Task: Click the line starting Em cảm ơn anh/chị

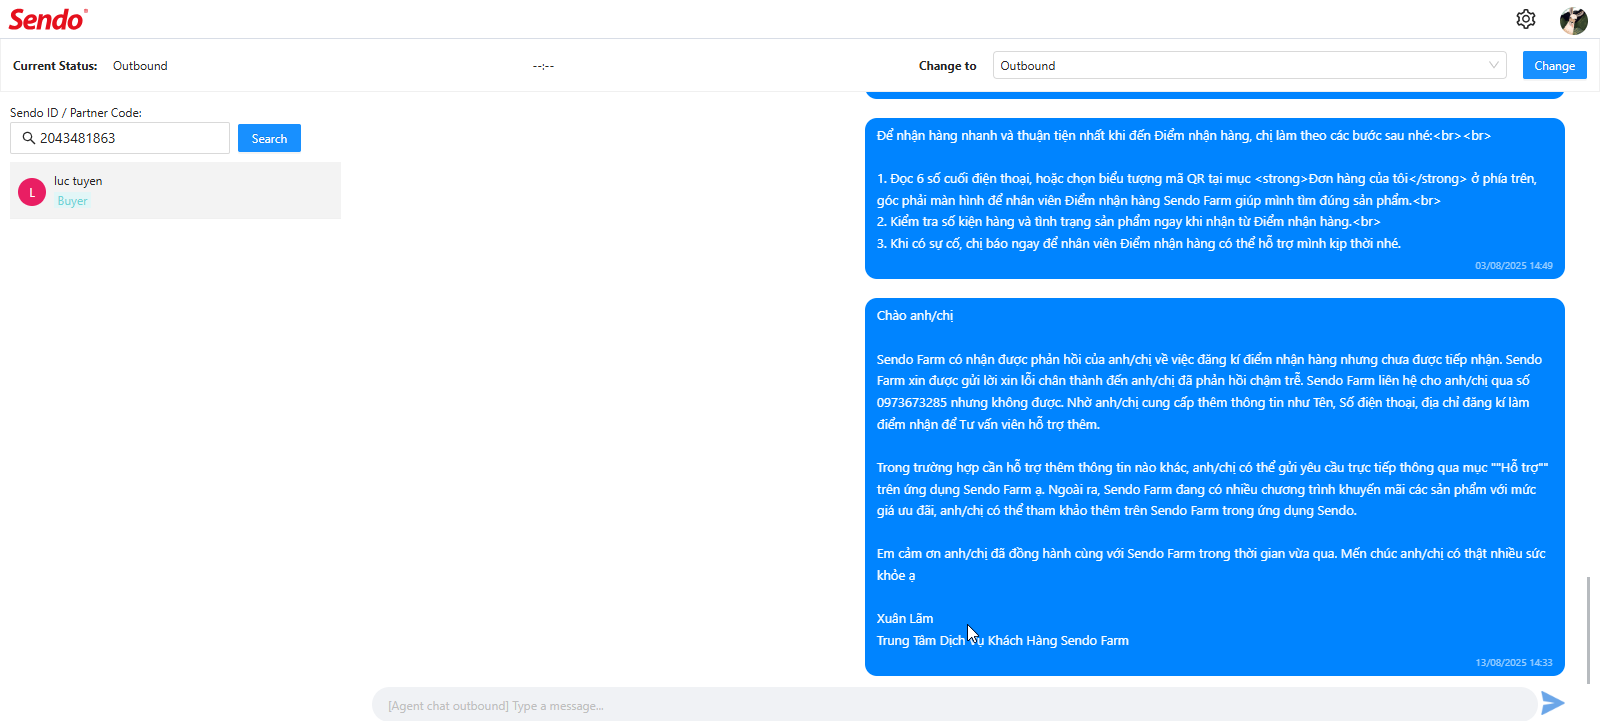Action: 1211,554
